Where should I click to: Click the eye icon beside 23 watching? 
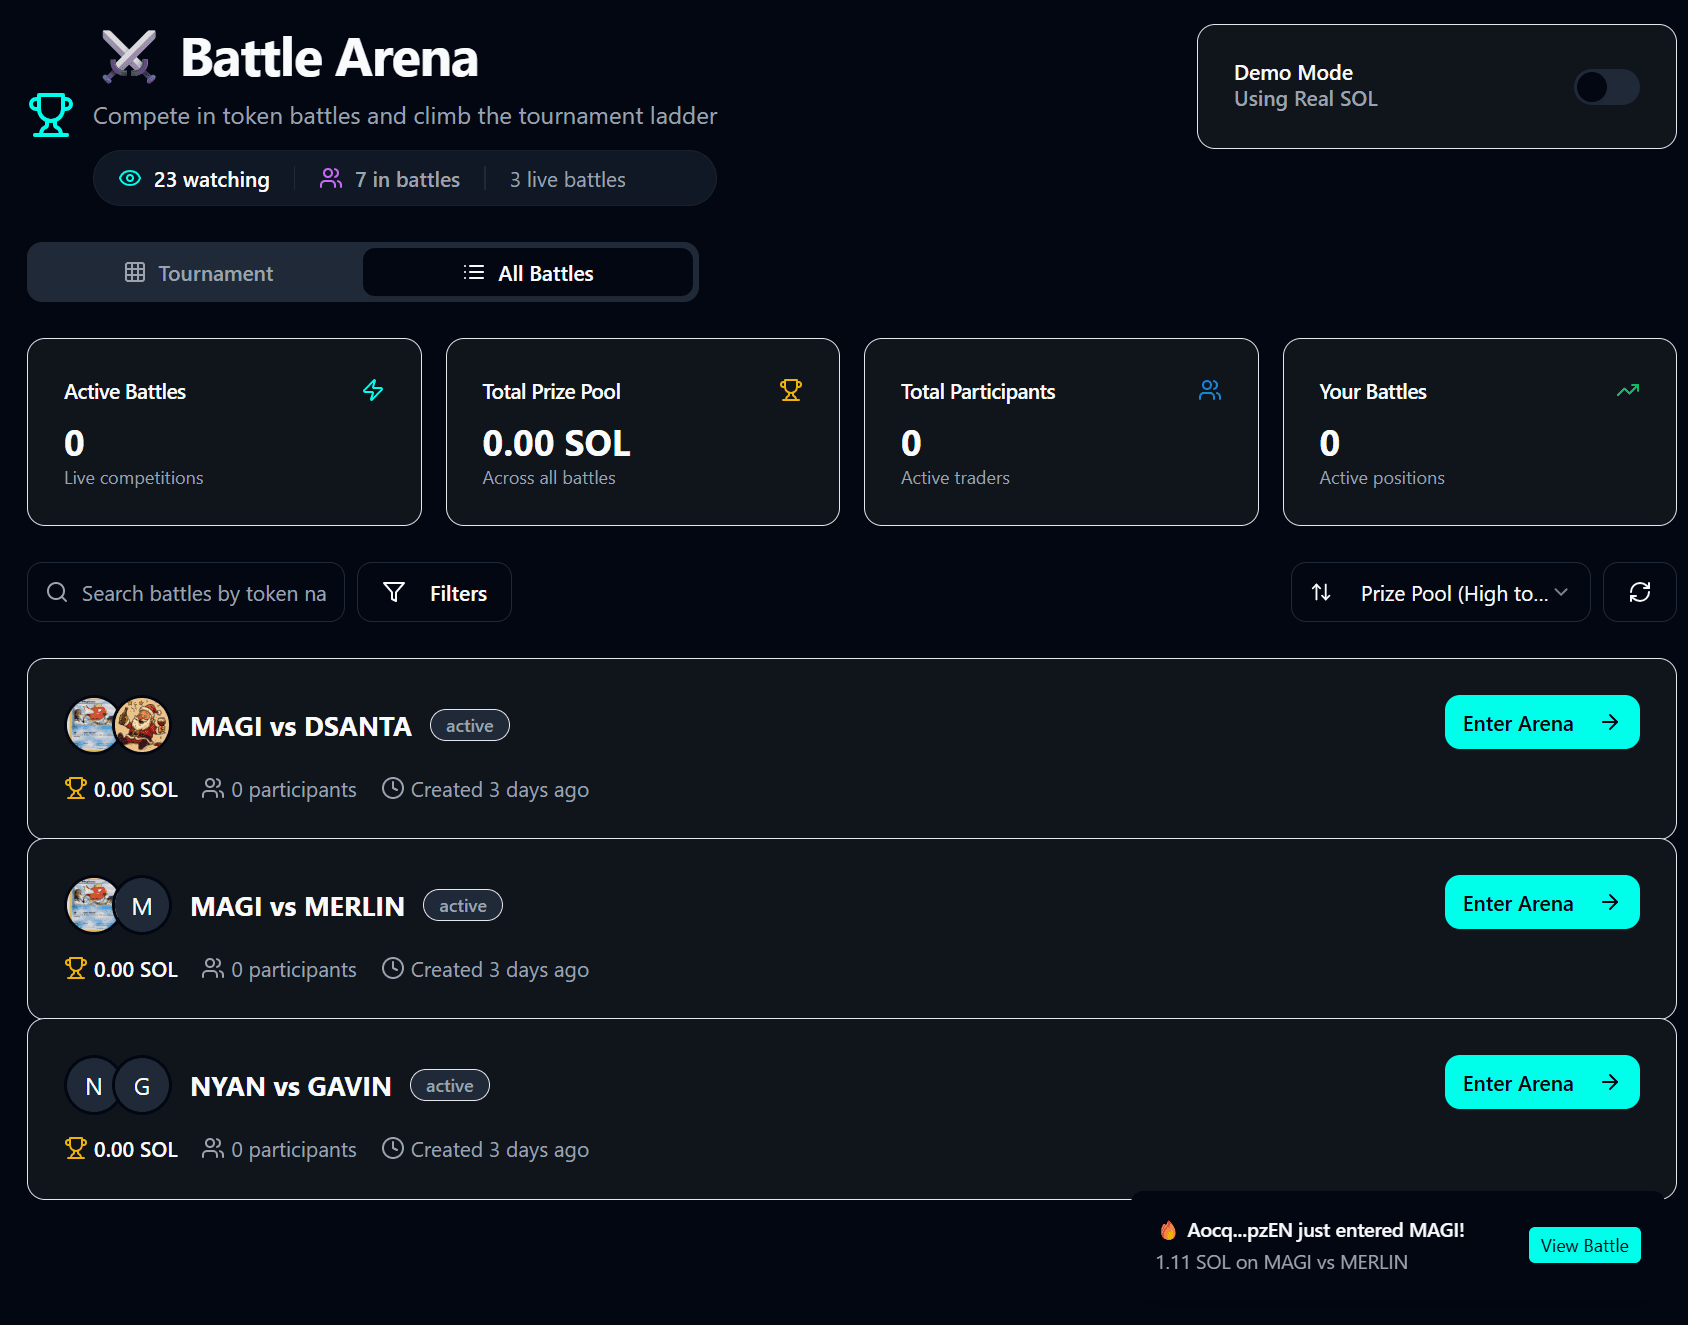(x=130, y=179)
